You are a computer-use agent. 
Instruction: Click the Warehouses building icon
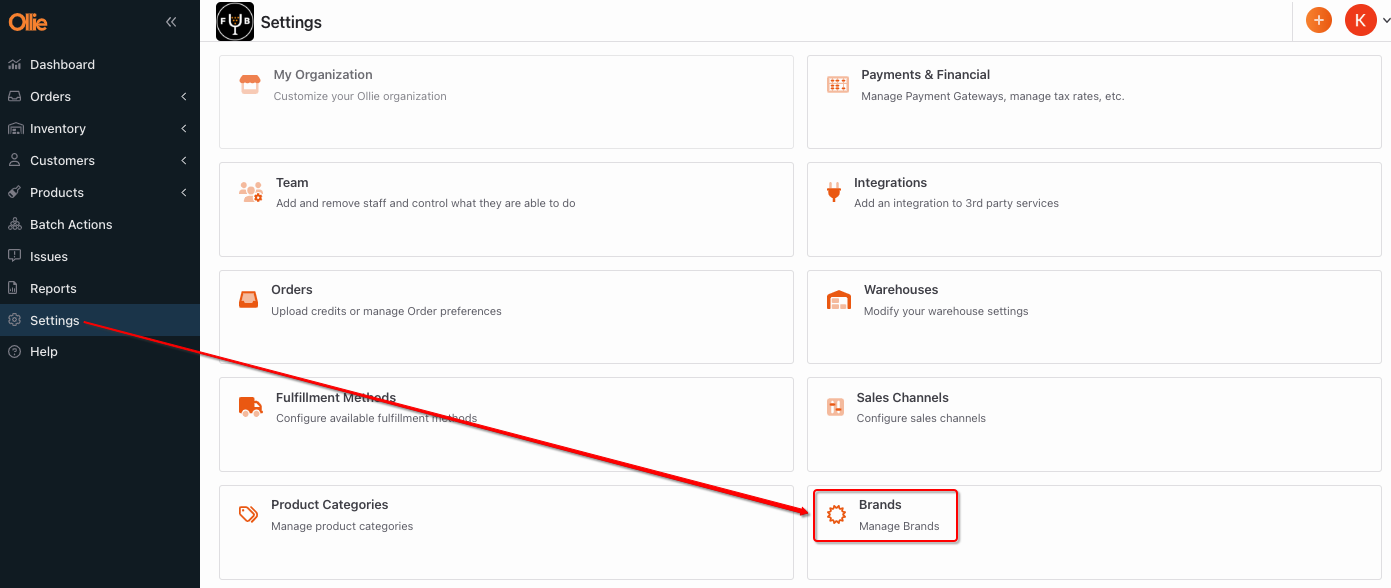point(838,300)
